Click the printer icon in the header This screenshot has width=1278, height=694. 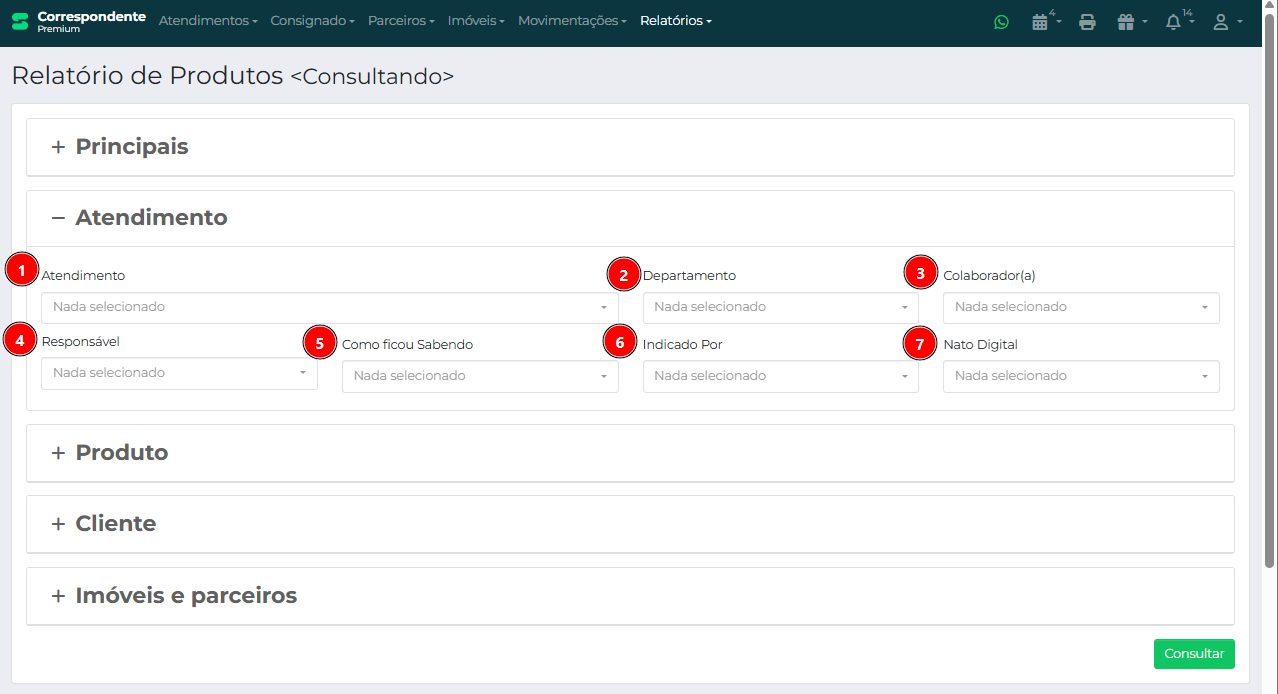[1087, 22]
